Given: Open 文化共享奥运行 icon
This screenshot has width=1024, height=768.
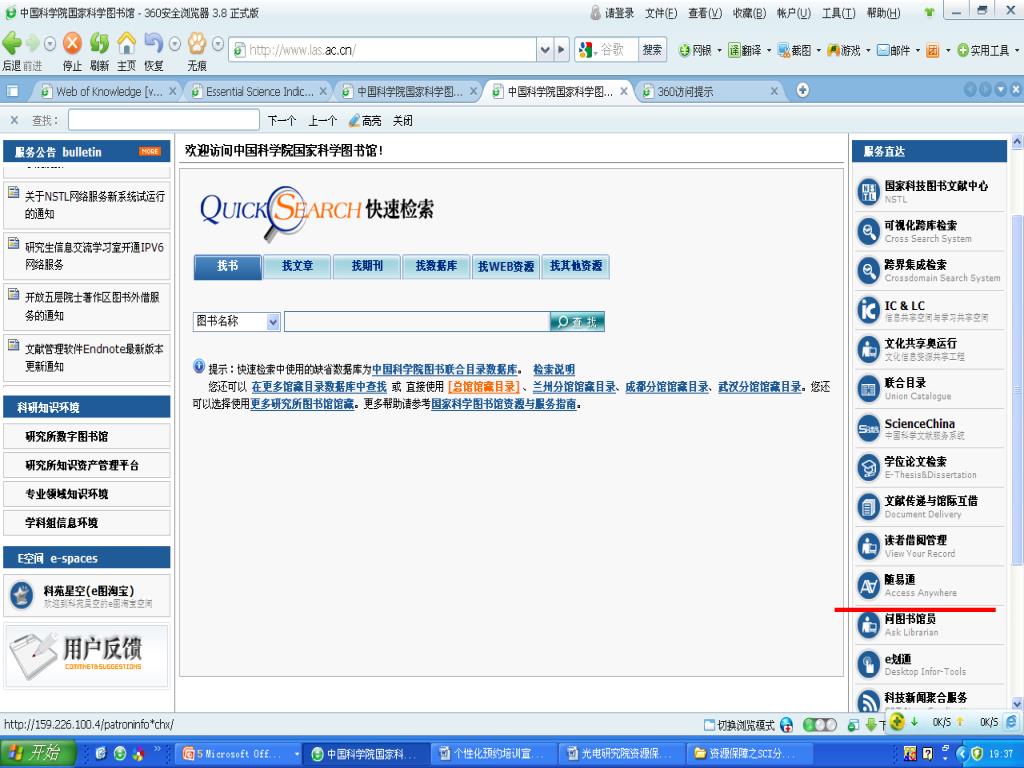Looking at the screenshot, I should 869,349.
